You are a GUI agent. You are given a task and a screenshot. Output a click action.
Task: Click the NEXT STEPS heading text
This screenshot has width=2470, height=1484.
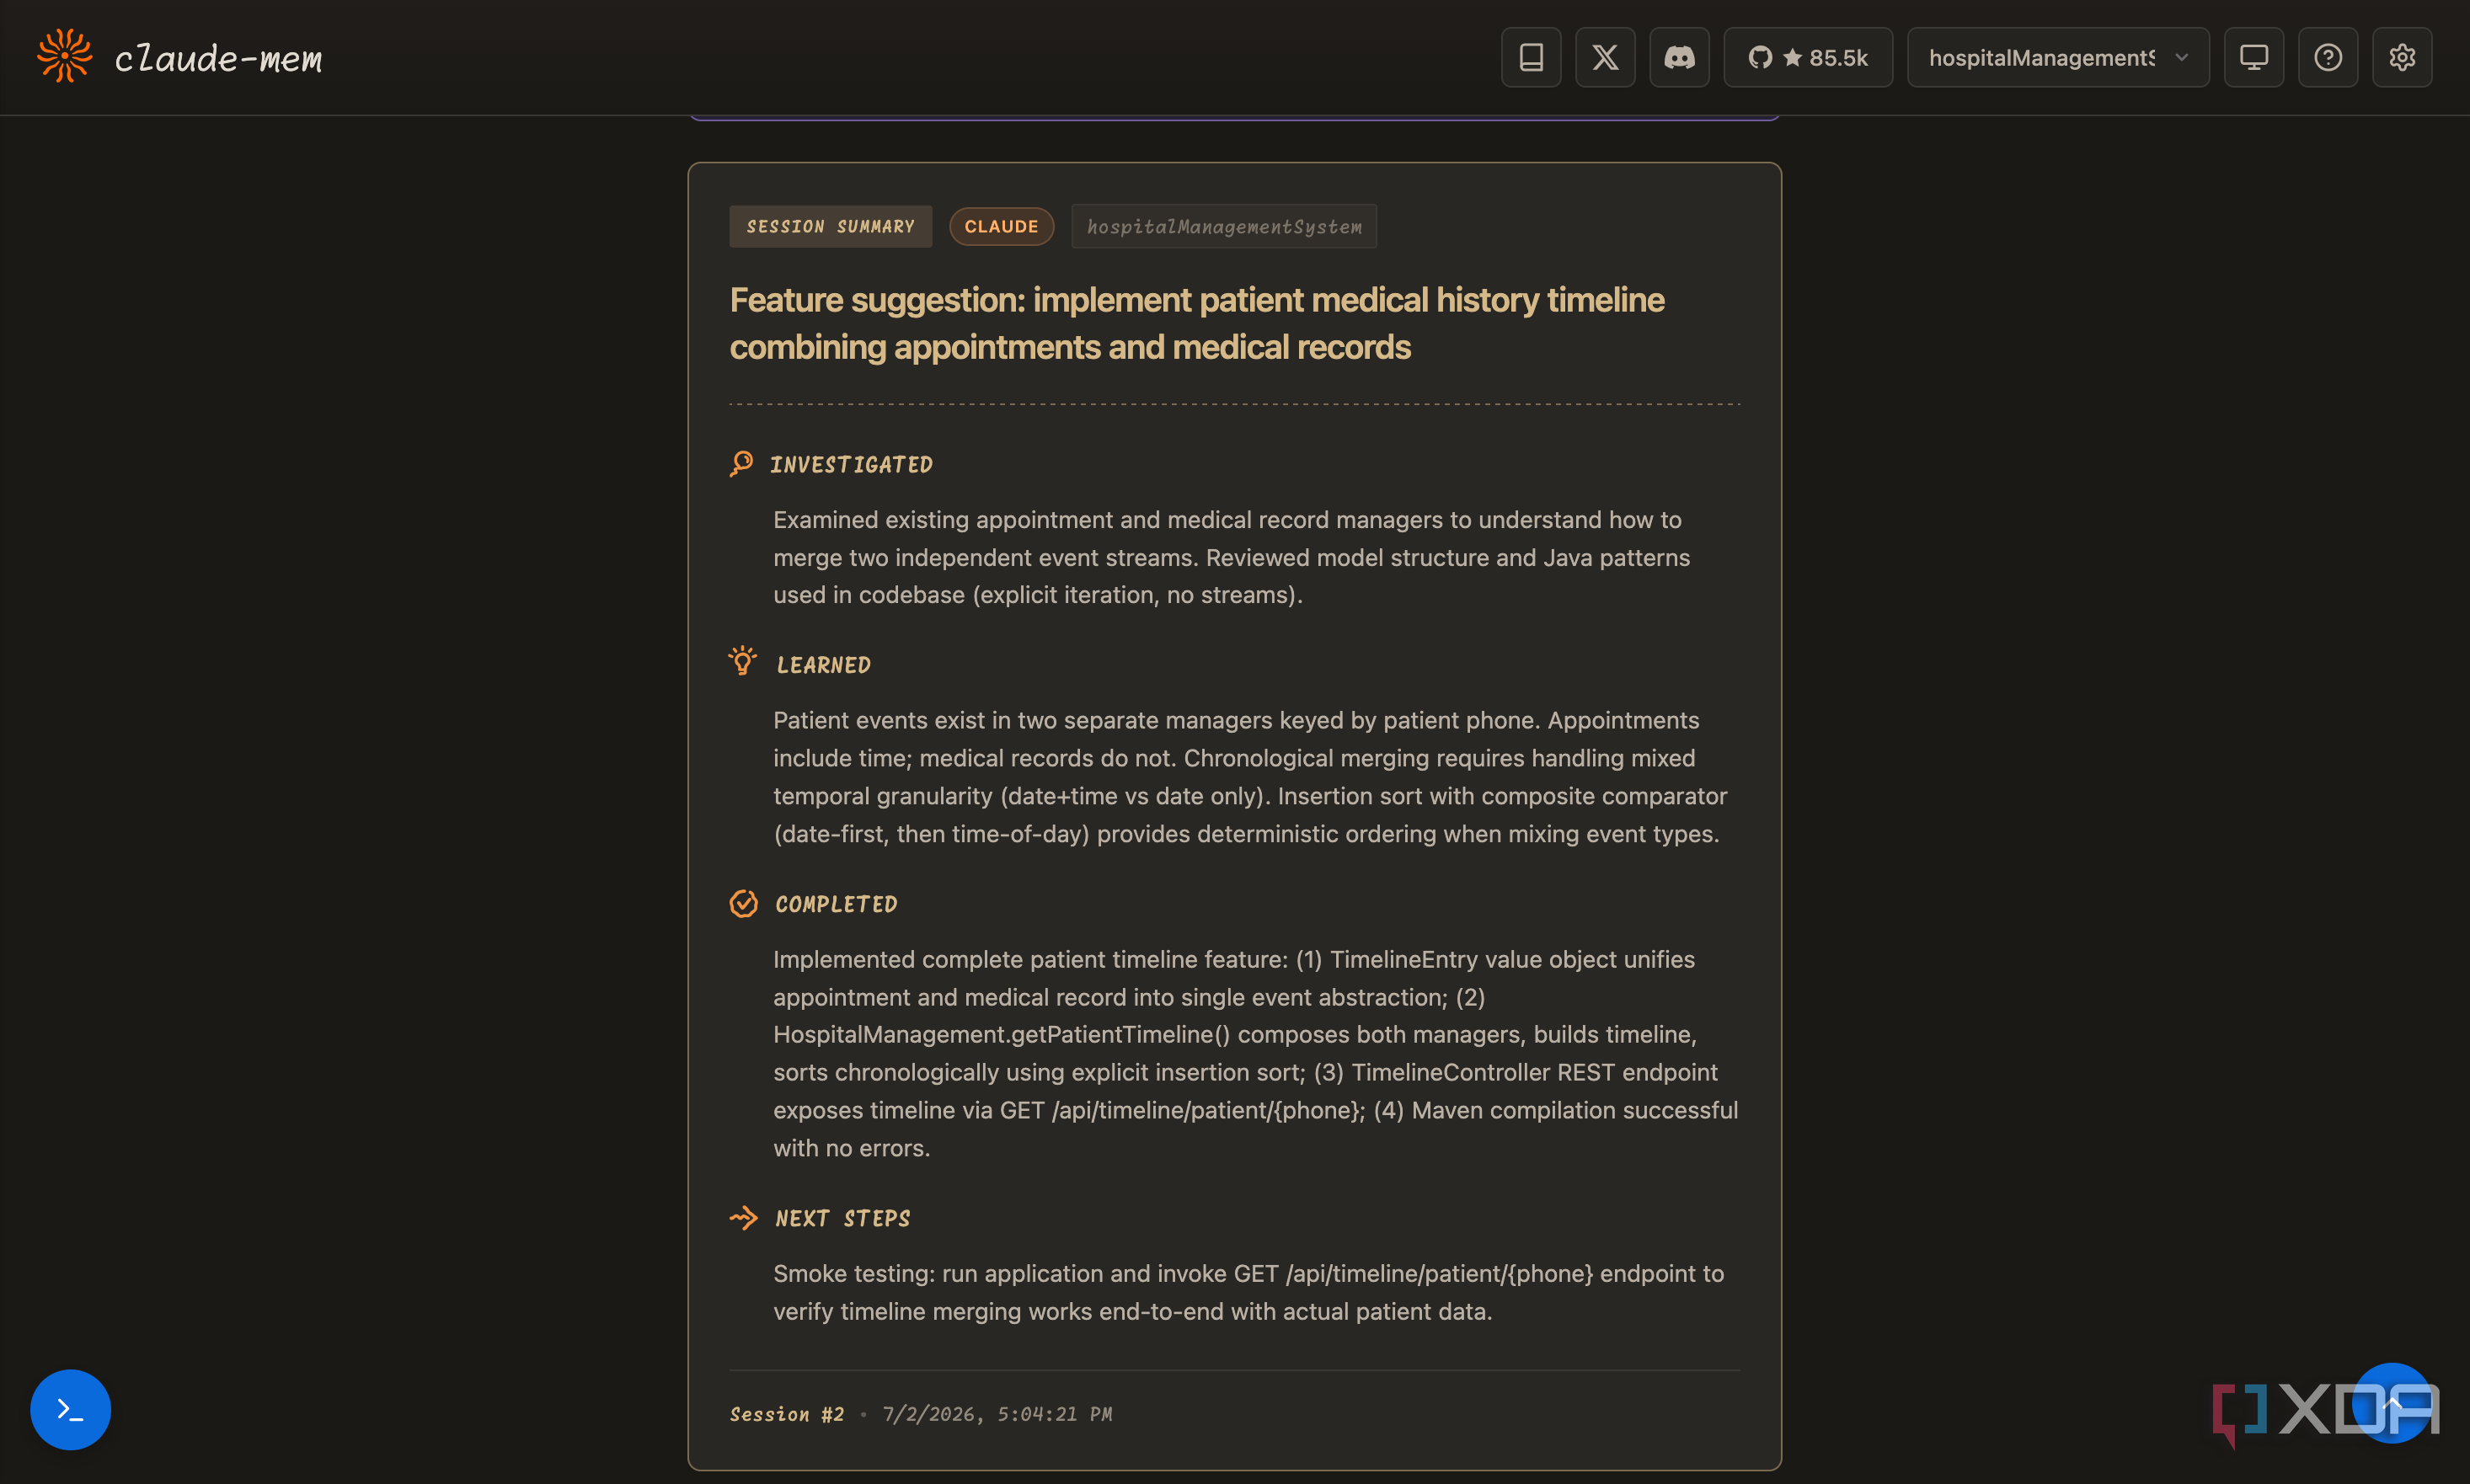tap(843, 1218)
